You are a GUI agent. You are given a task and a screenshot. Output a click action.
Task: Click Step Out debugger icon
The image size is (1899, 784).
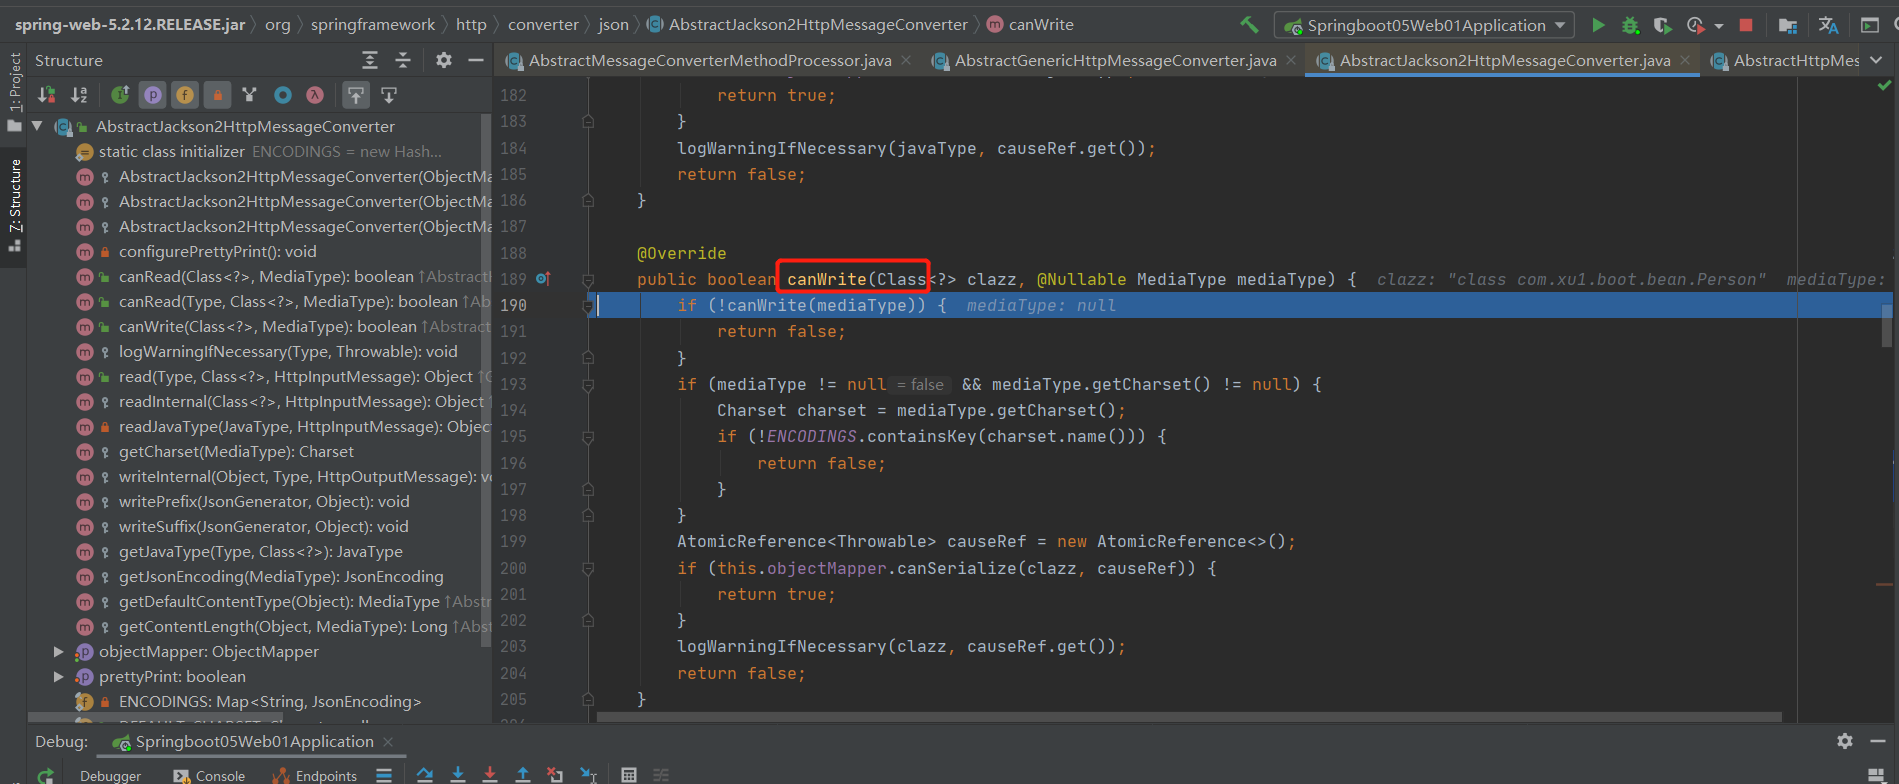(x=523, y=775)
